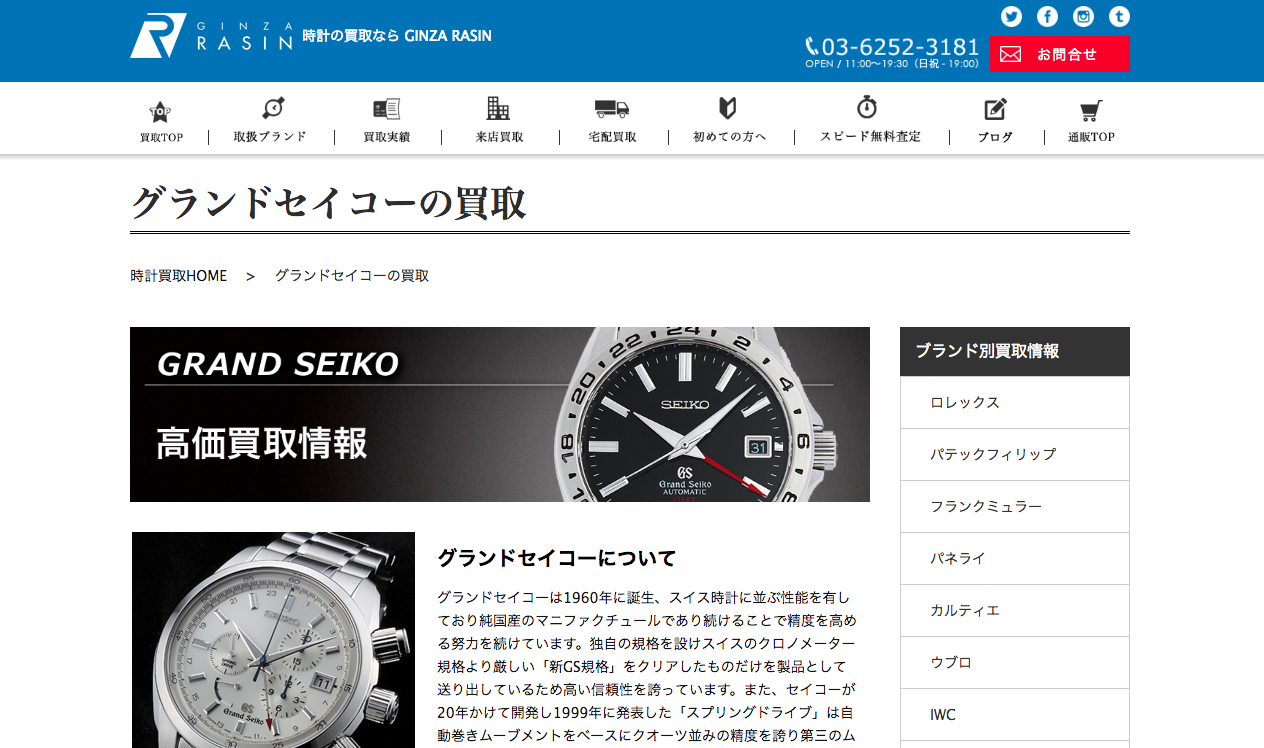Open the Twitter social icon
This screenshot has height=748, width=1264.
coord(1011,16)
